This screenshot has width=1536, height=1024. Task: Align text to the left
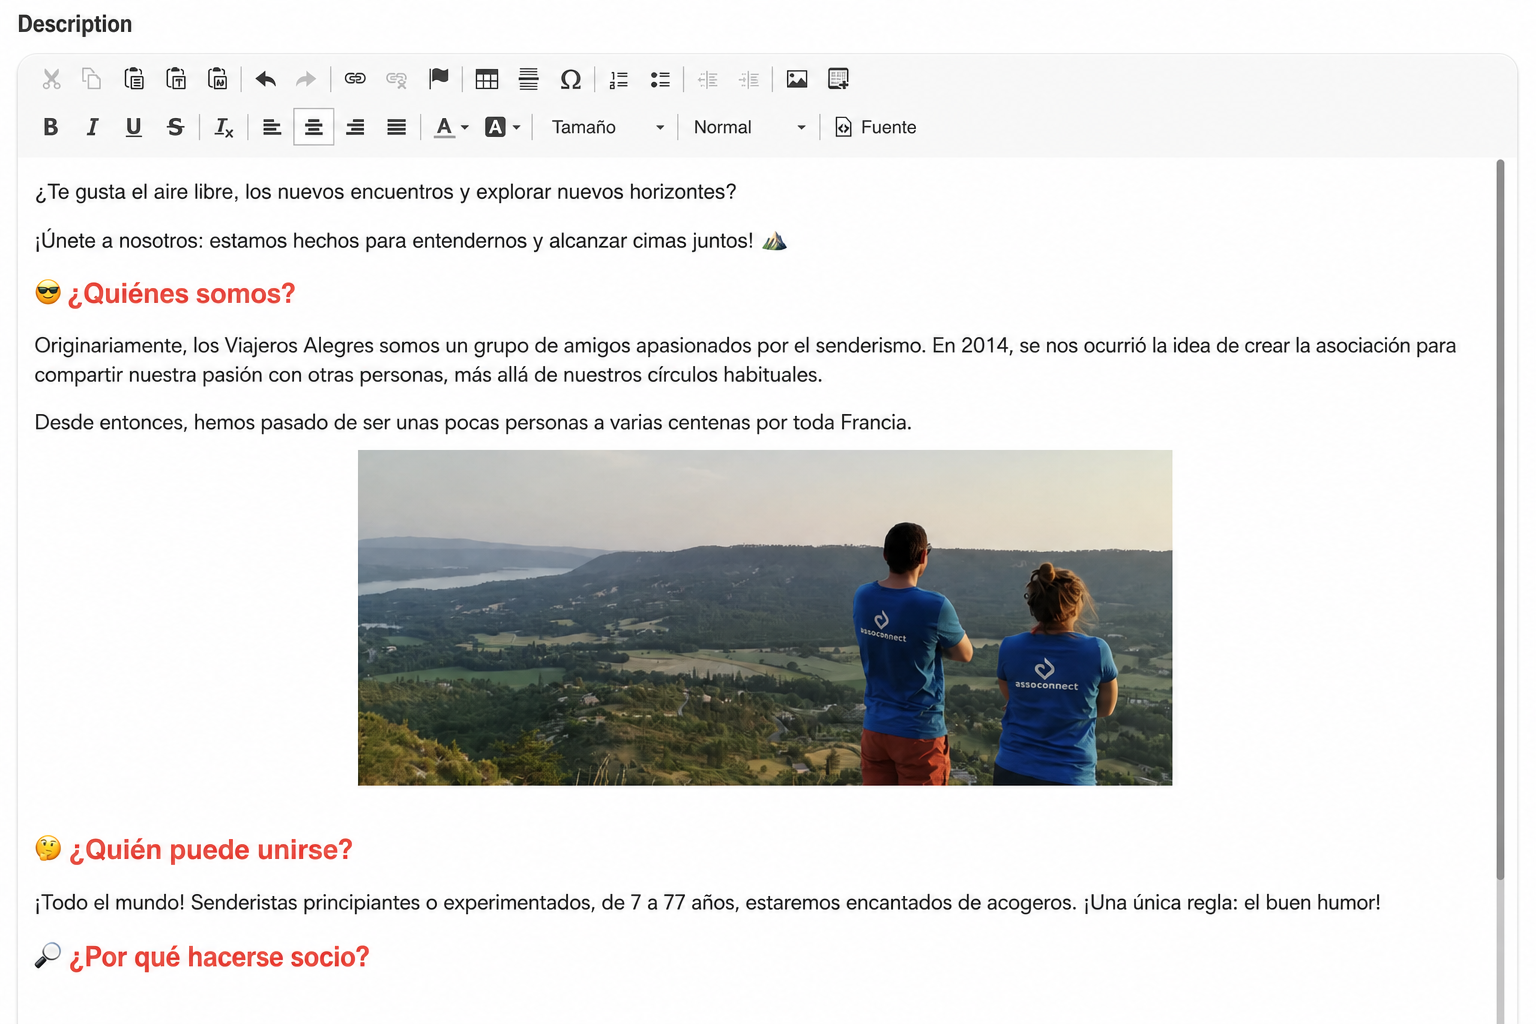pos(272,127)
